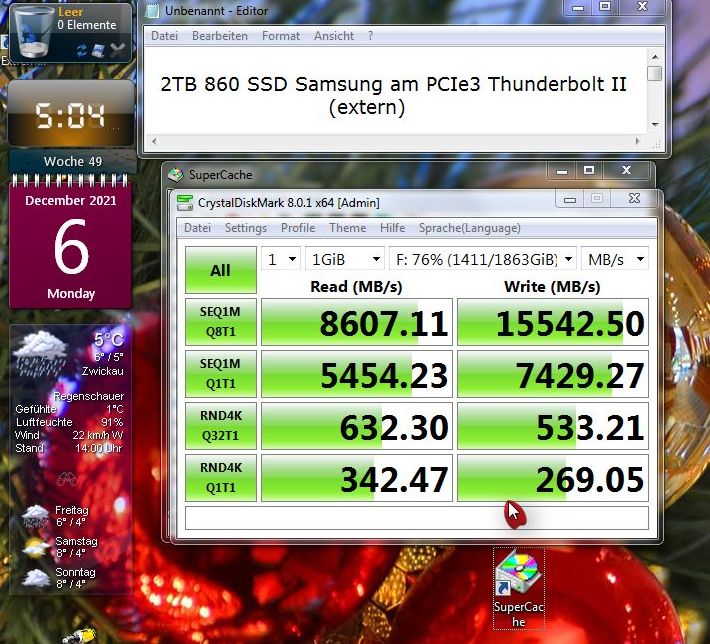
Task: Click the delete X icon on recycle gadget
Action: point(118,50)
